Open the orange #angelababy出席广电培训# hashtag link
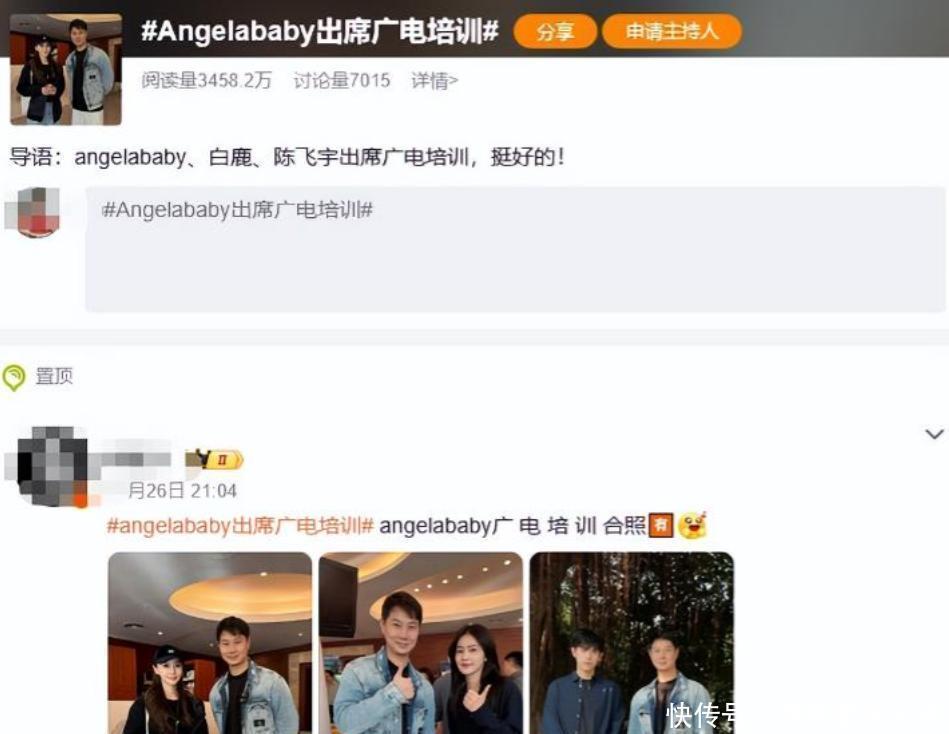 [x=240, y=525]
